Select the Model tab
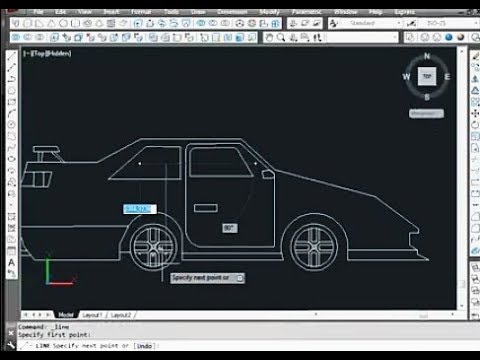 point(66,315)
